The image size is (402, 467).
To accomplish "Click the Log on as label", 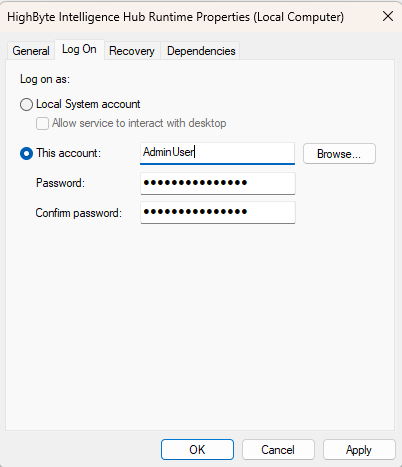I will click(45, 79).
